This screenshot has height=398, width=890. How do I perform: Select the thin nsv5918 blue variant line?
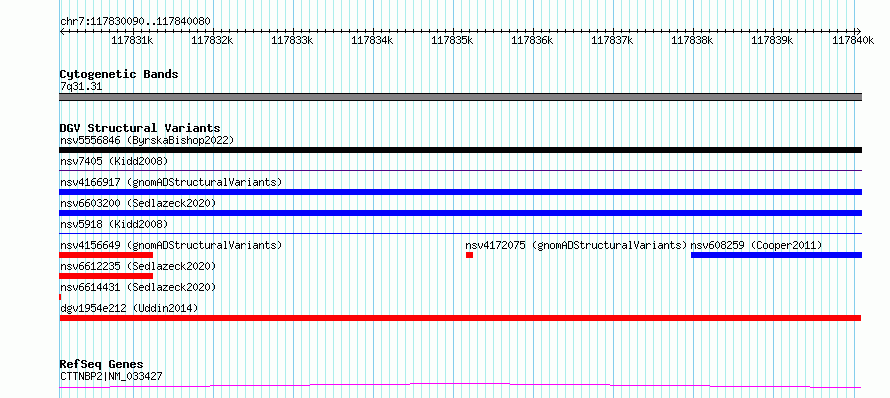[x=460, y=233]
